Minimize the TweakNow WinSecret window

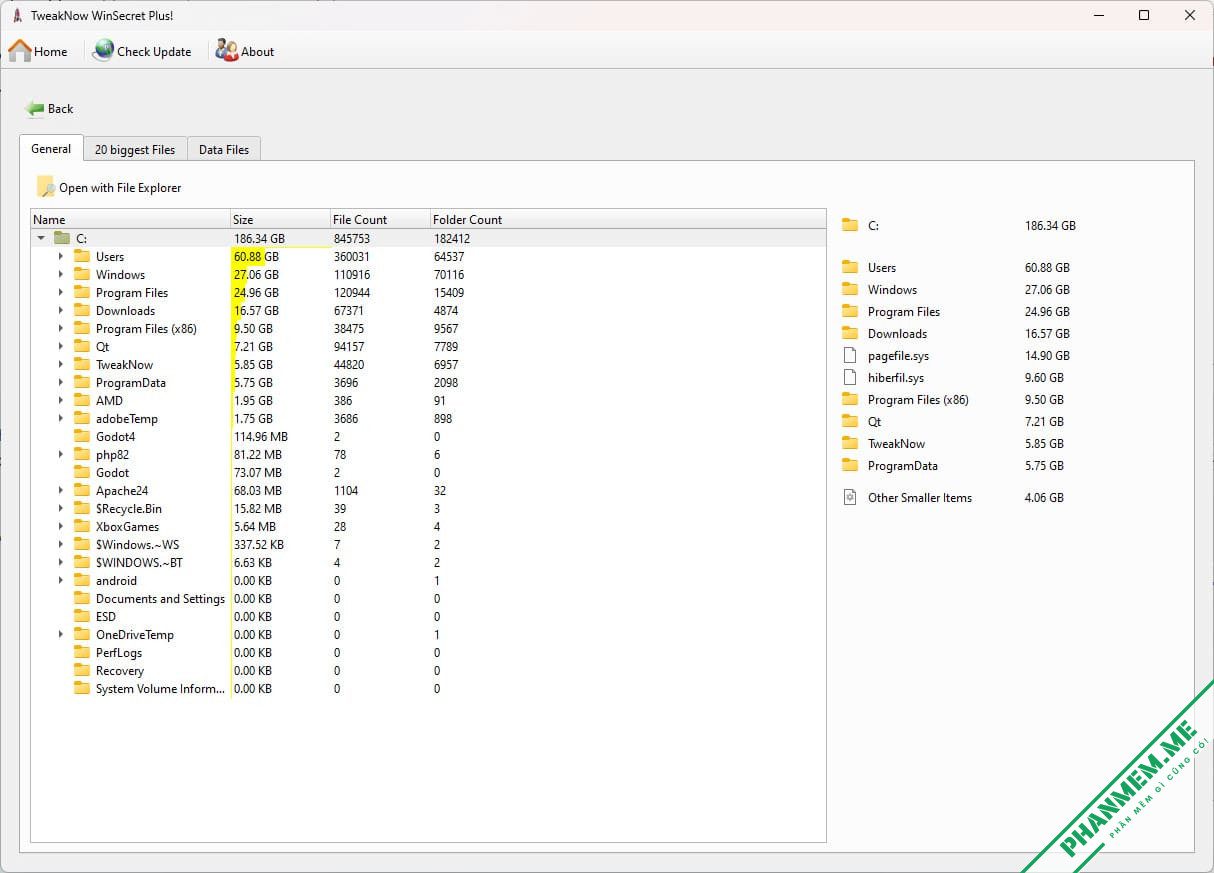click(1099, 15)
